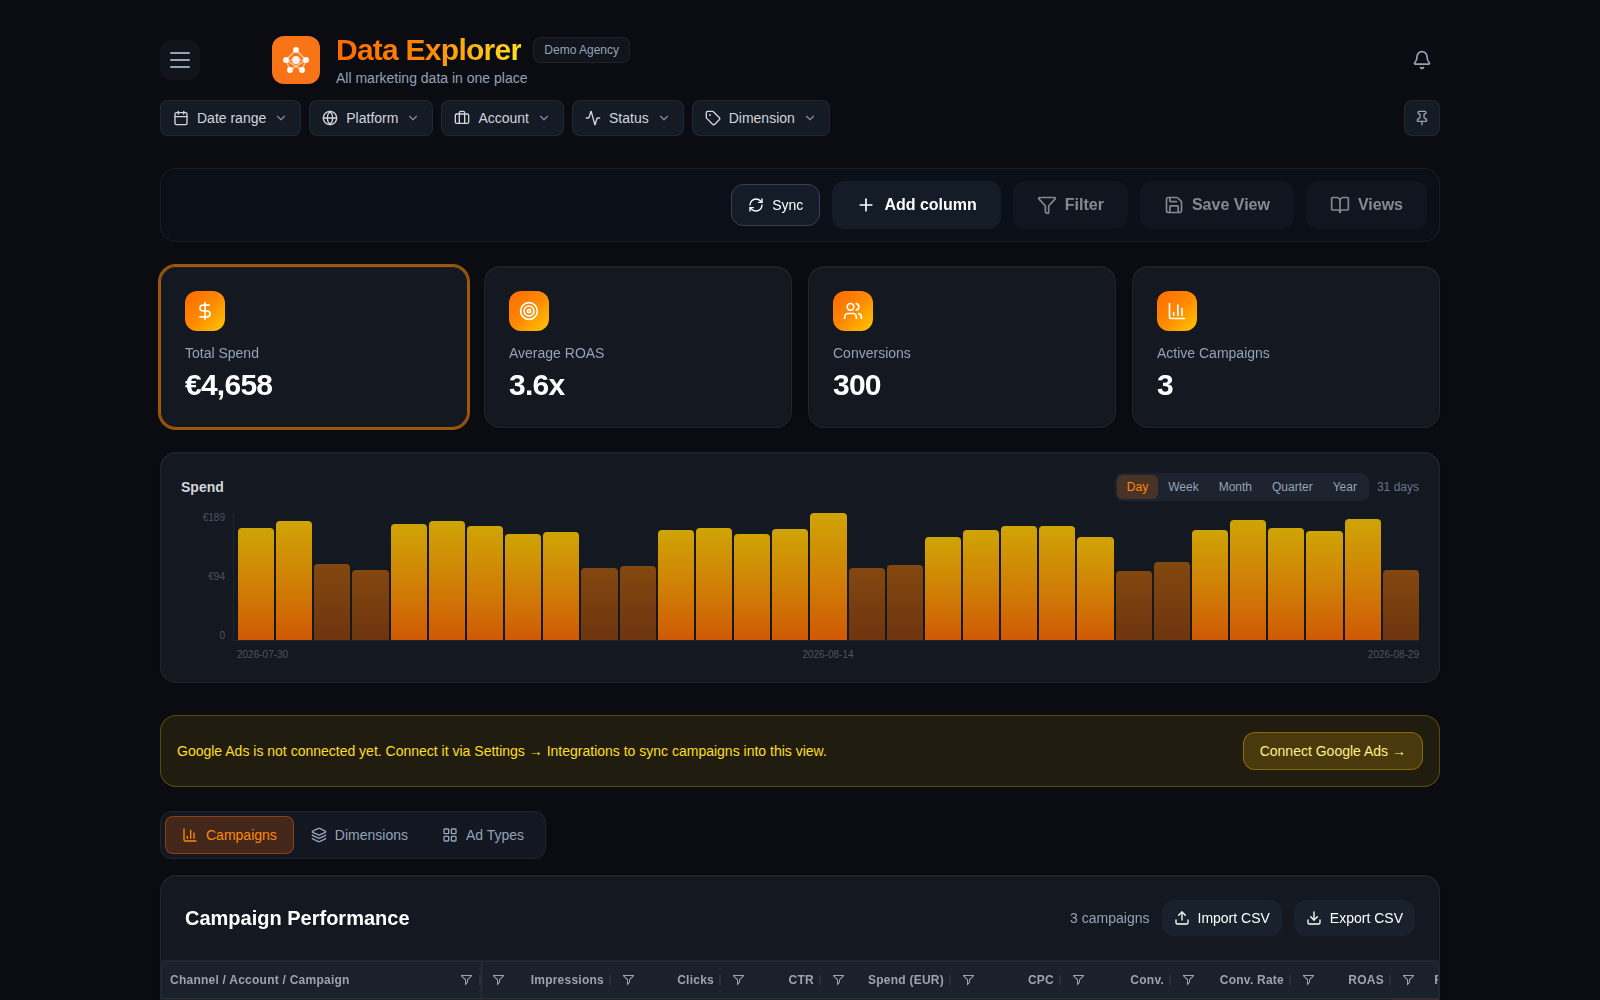Click the "Campaign Performance" heading
The width and height of the screenshot is (1600, 1000).
click(x=297, y=918)
